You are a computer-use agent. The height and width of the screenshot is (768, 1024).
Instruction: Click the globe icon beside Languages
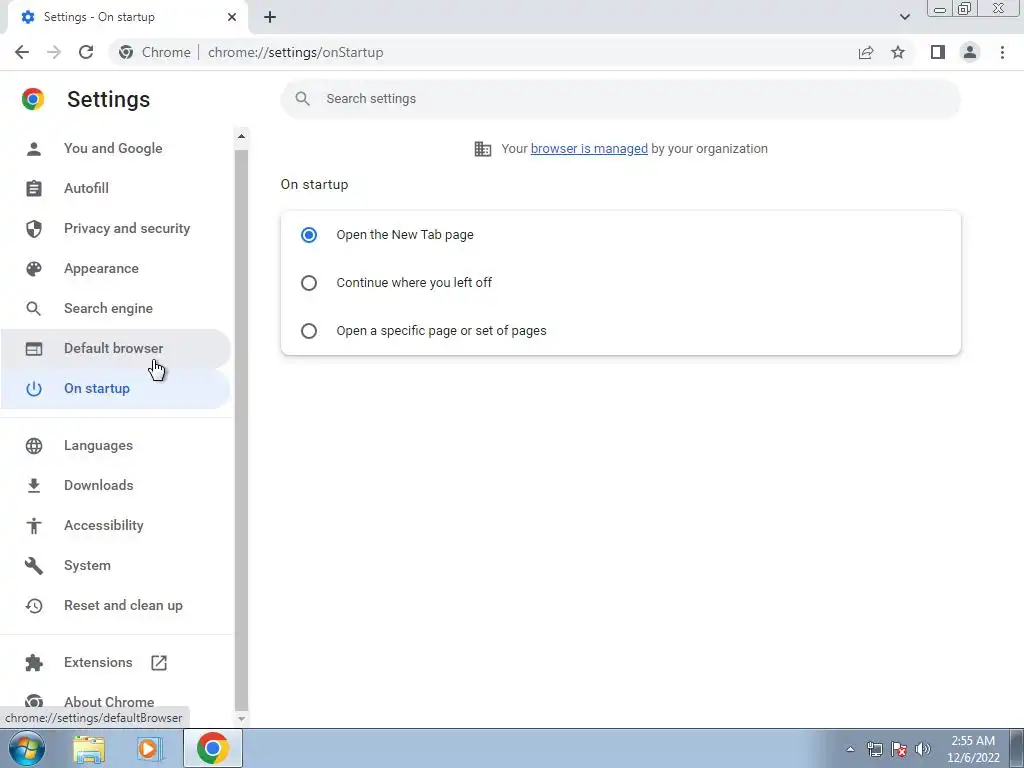(34, 445)
